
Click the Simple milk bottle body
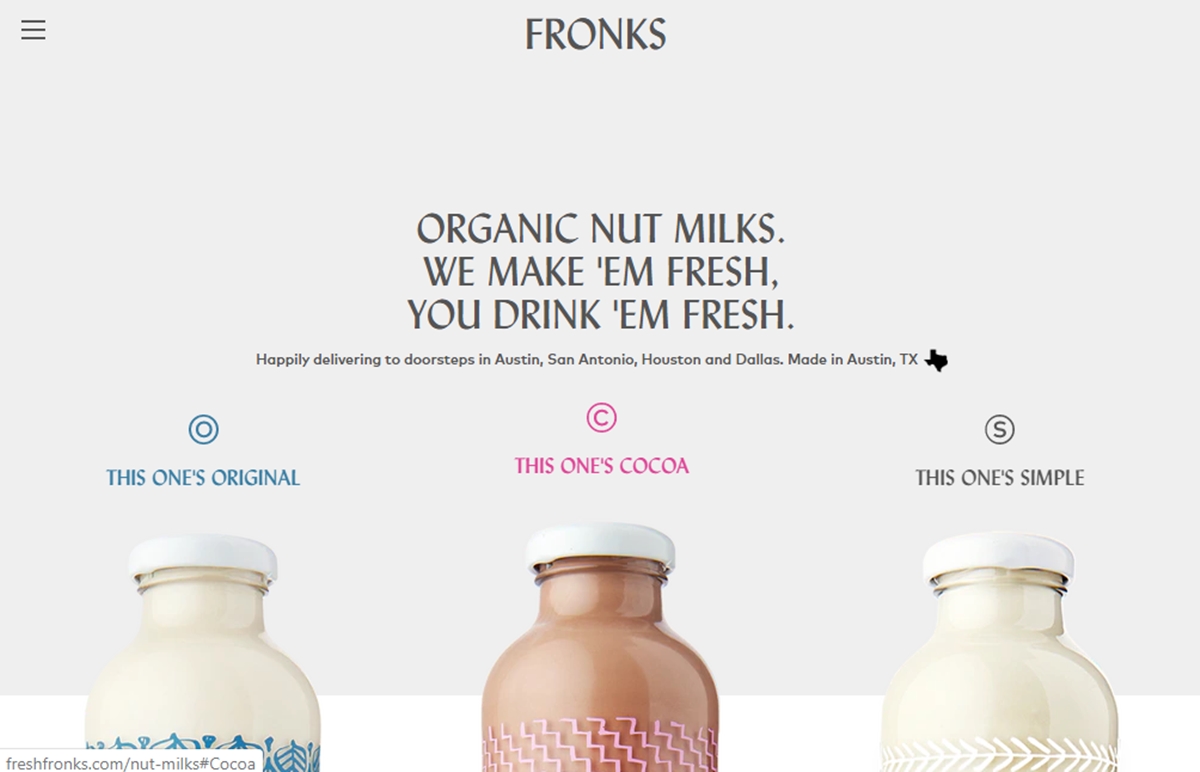999,660
